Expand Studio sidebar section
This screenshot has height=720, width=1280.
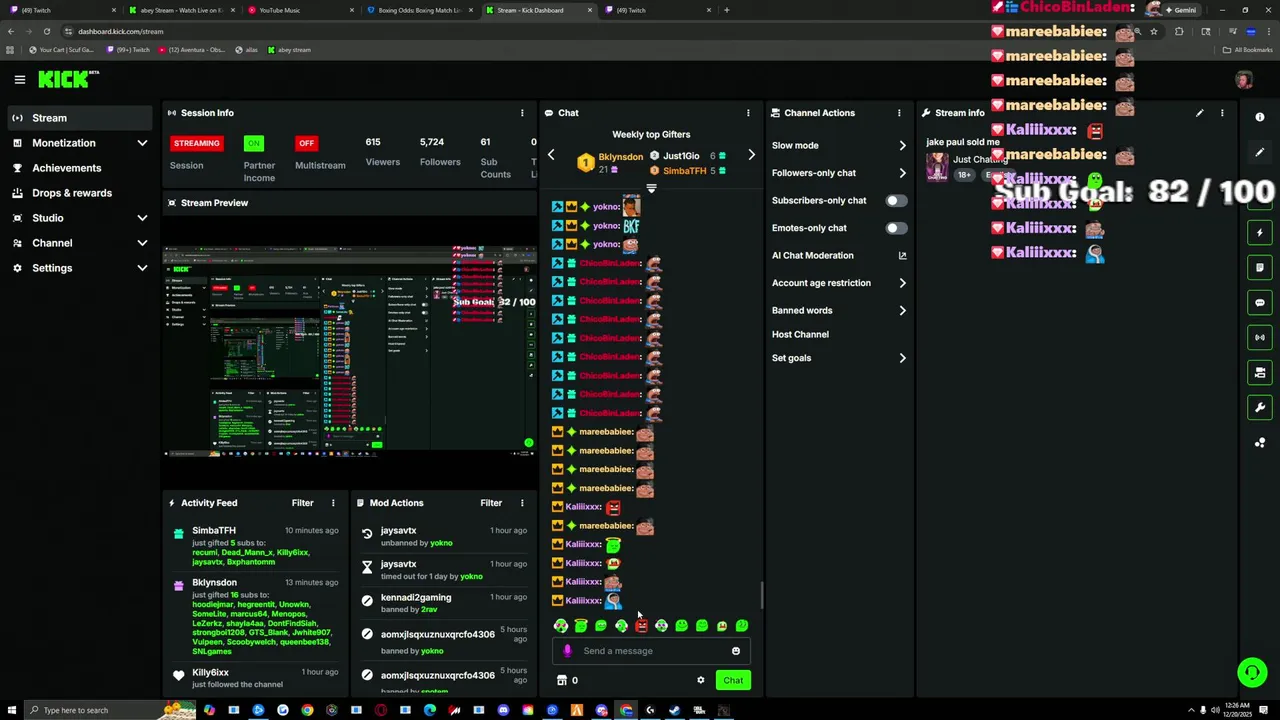[x=142, y=218]
